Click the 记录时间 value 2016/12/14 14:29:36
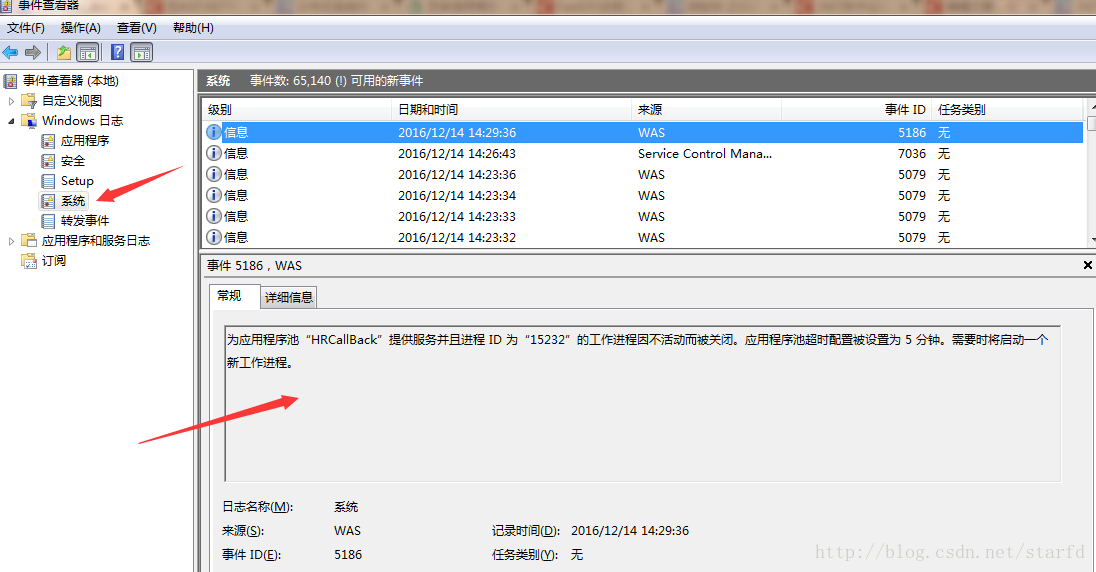The image size is (1096, 572). [630, 531]
